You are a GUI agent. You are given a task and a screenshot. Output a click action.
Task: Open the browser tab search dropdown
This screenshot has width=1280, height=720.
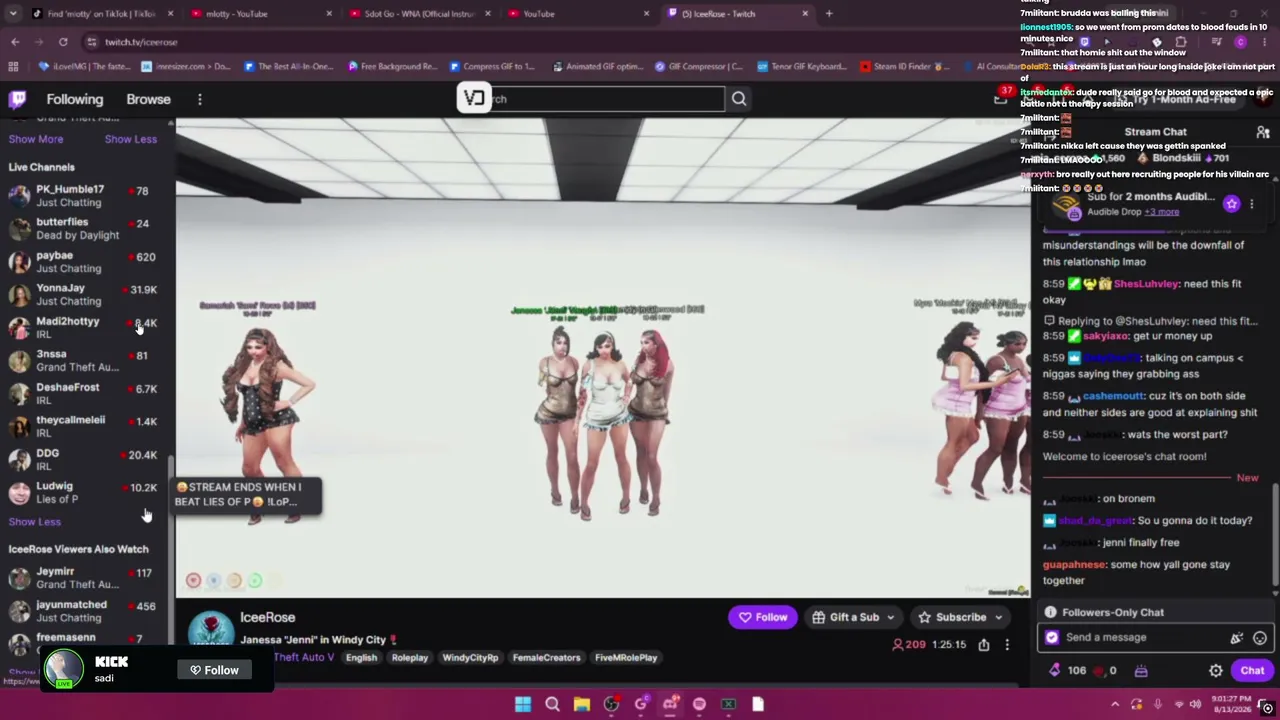14,13
